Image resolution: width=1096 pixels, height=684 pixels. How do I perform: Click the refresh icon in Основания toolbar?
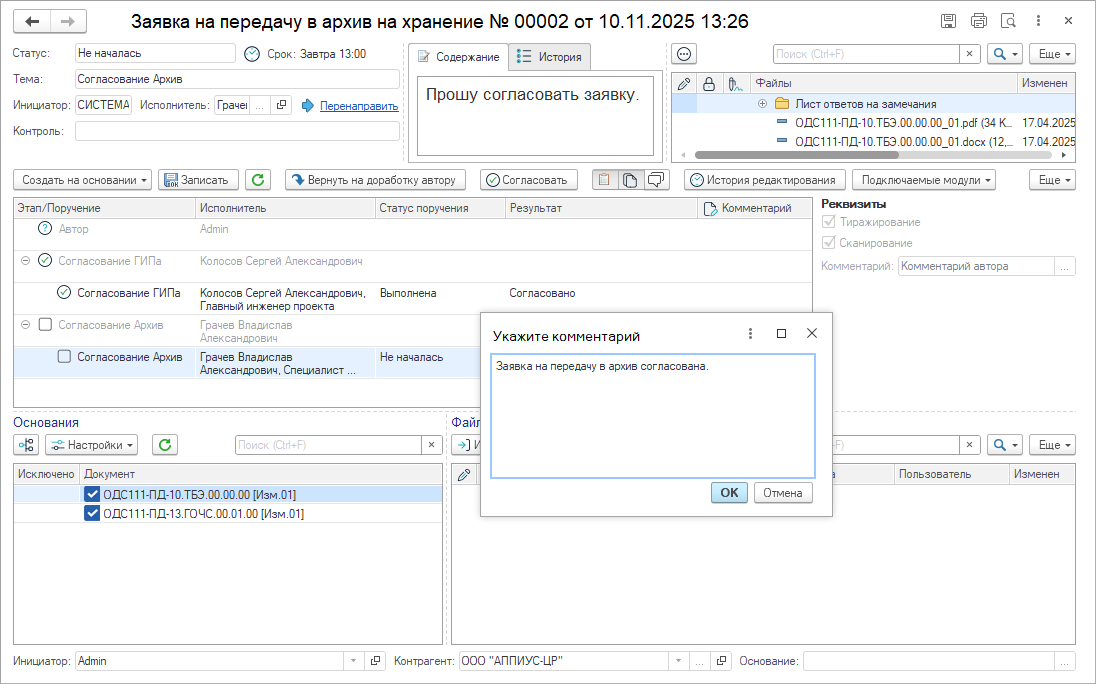point(165,445)
